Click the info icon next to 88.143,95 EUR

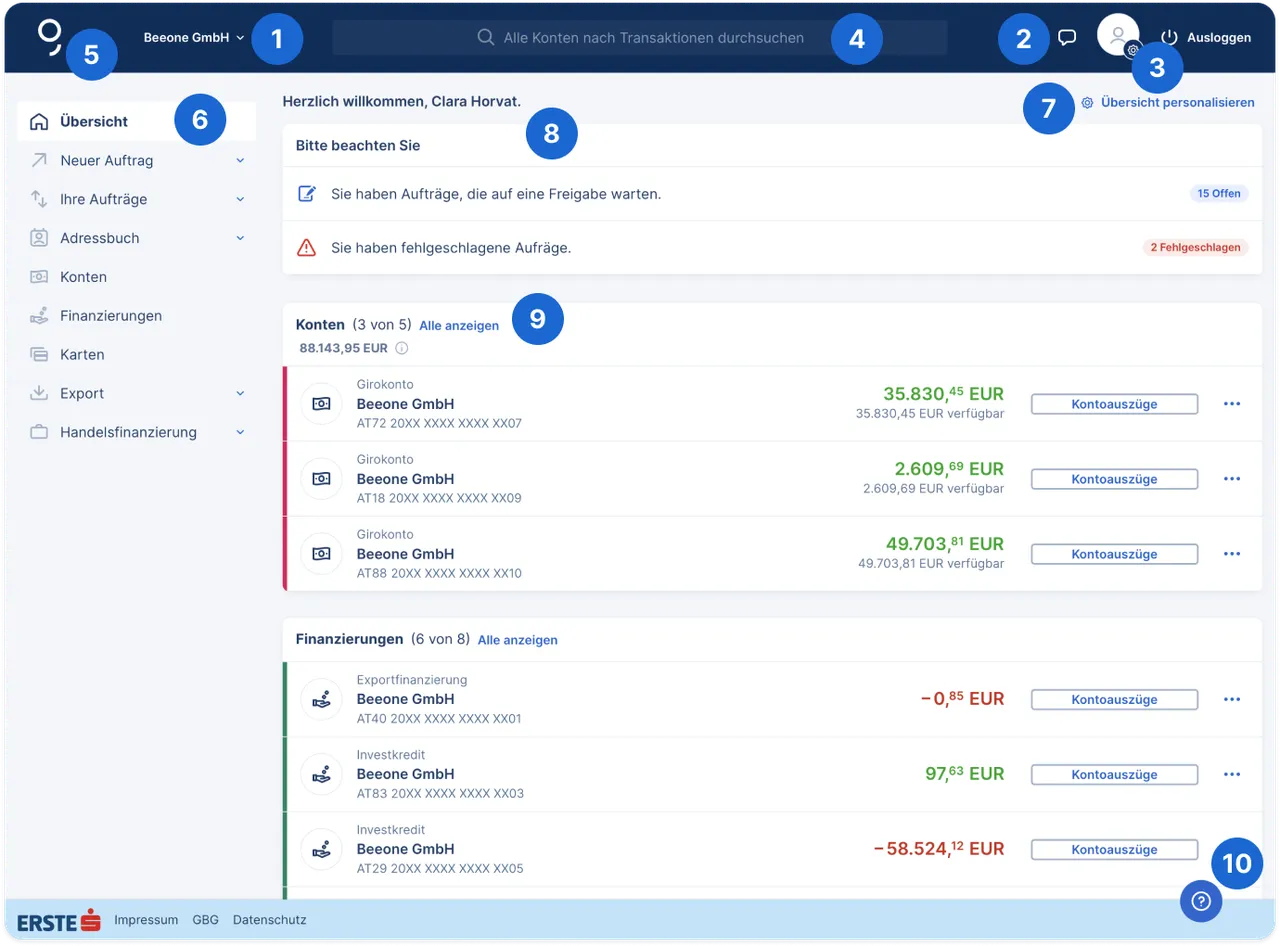(402, 348)
